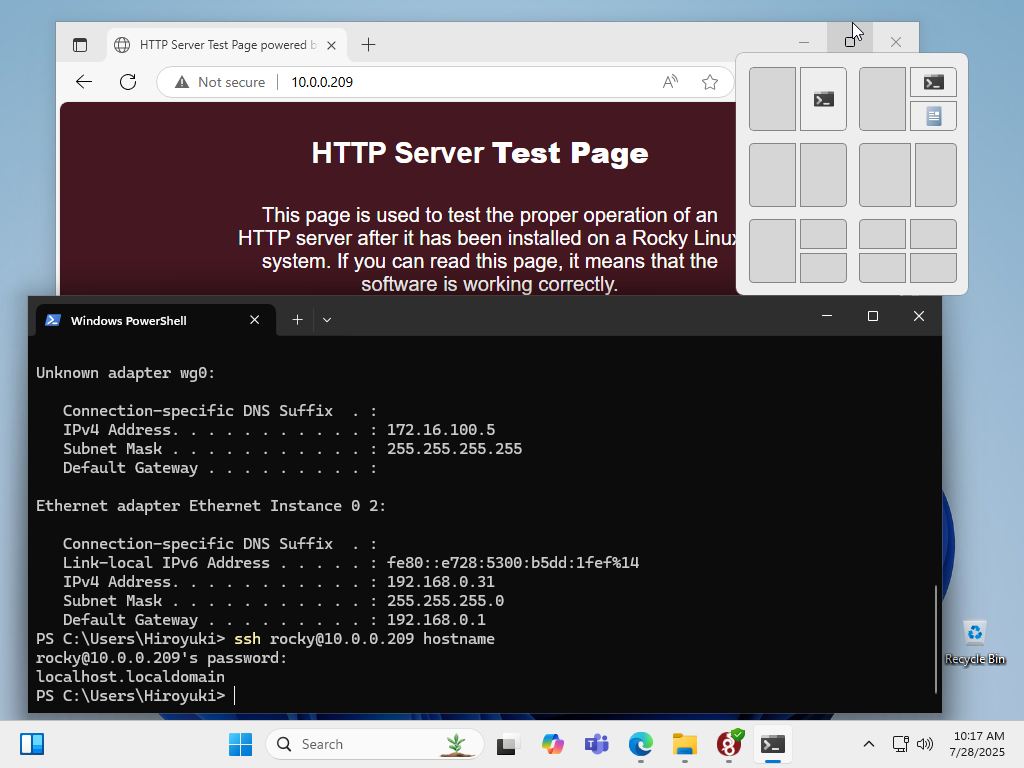Image resolution: width=1024 pixels, height=768 pixels.
Task: Open the Widgets panel on the taskbar
Action: pos(31,744)
